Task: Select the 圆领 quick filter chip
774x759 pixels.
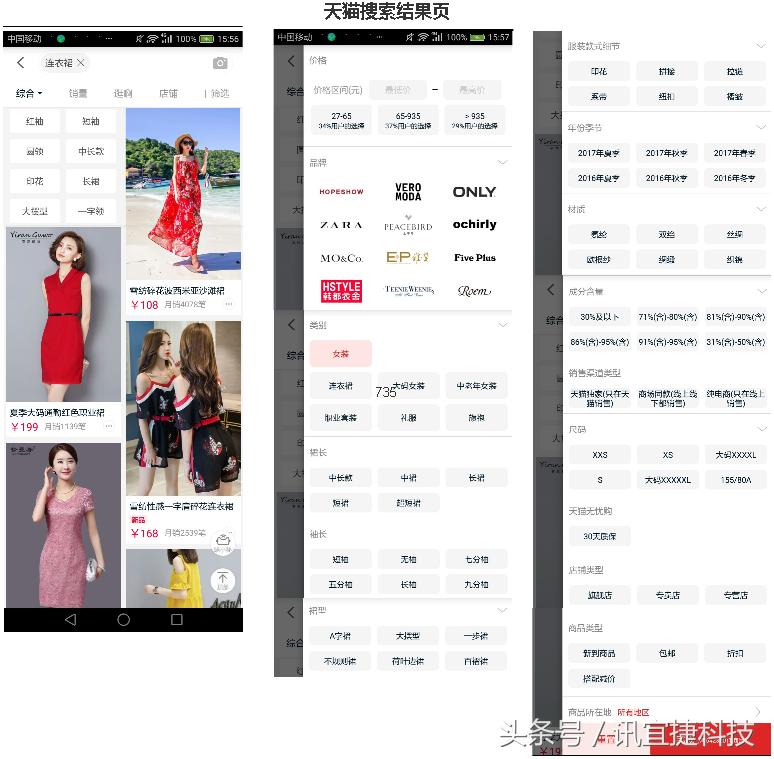Action: (35, 152)
